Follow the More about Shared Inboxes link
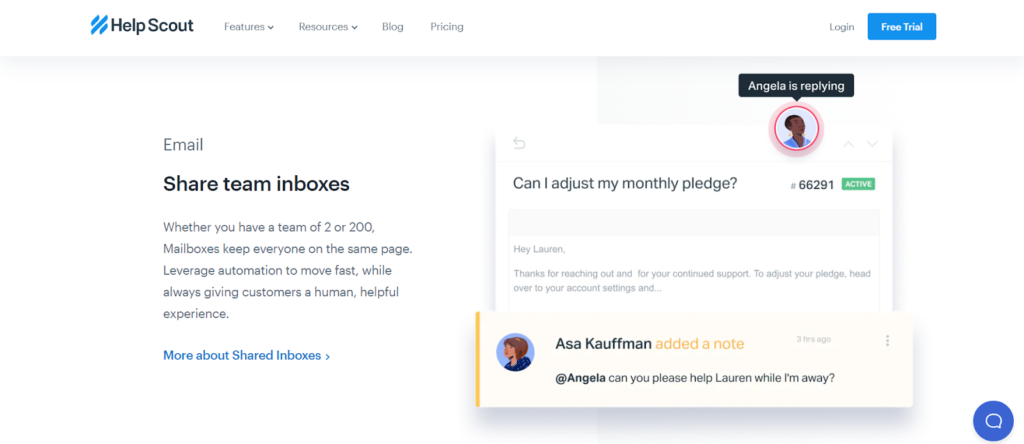The image size is (1024, 444). click(x=246, y=355)
